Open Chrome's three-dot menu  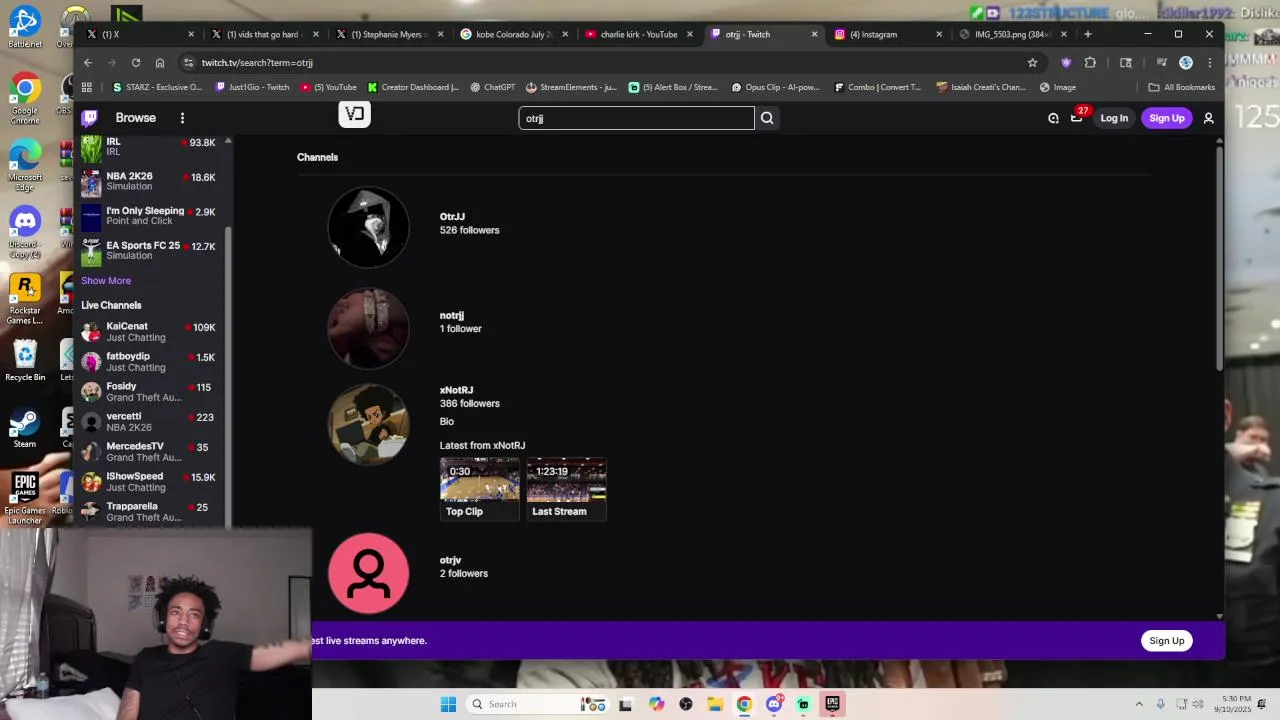[x=1209, y=62]
